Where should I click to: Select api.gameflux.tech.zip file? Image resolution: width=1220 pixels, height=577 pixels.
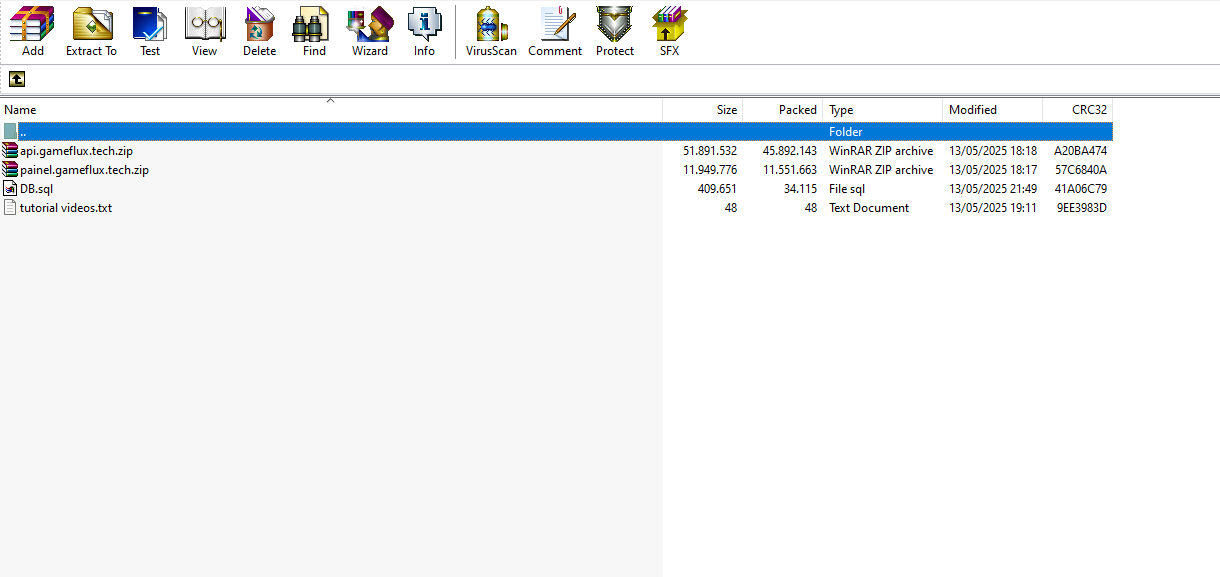(76, 151)
